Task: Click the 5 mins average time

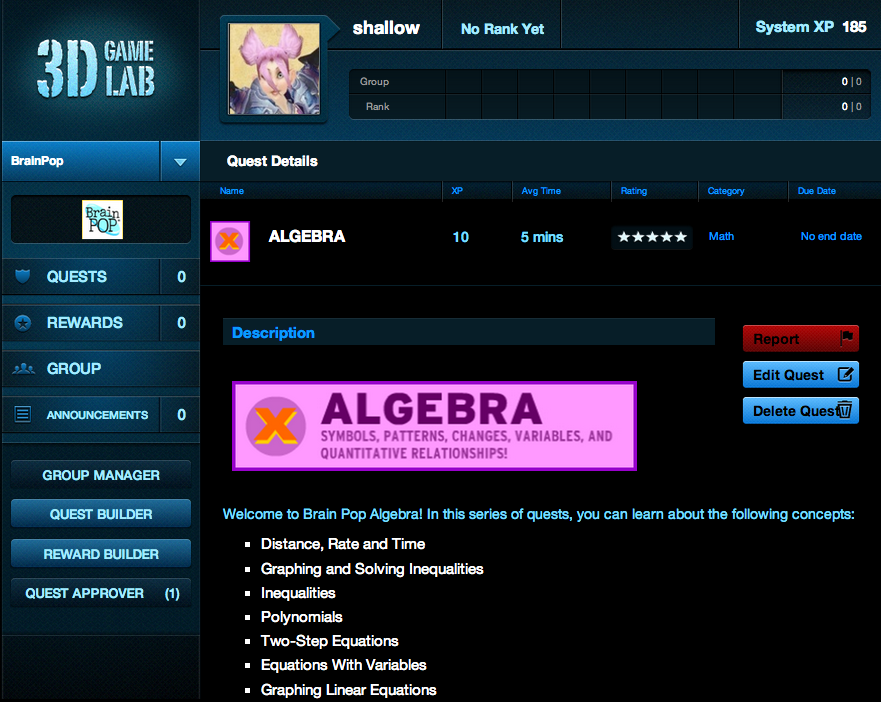Action: (x=542, y=237)
